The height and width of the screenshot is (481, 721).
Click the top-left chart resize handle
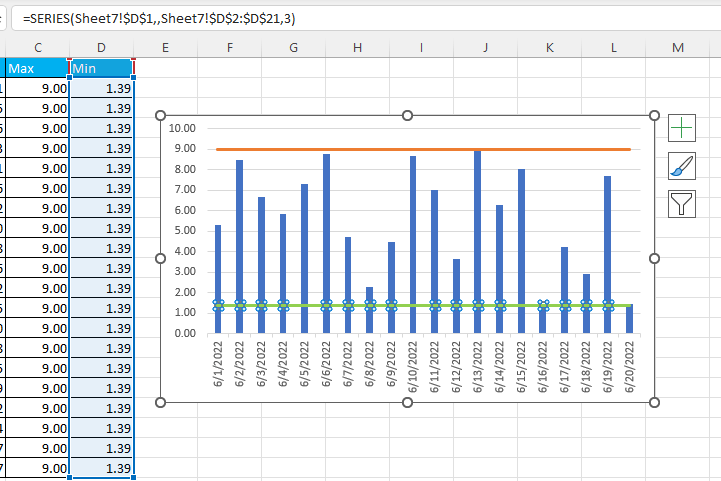pos(160,115)
